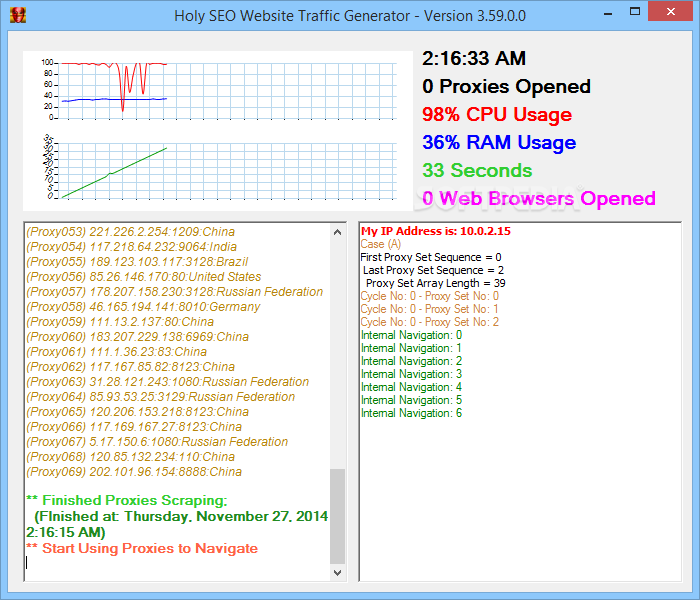Click the Internal Navigation: 6 line

pyautogui.click(x=411, y=413)
